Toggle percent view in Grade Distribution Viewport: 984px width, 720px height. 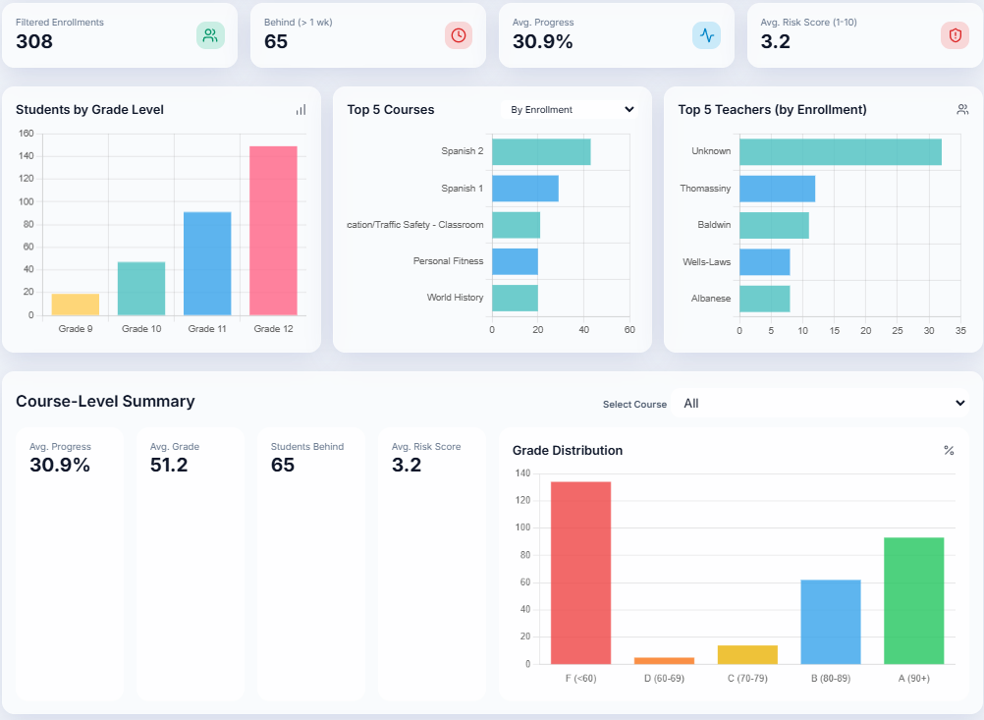click(948, 451)
